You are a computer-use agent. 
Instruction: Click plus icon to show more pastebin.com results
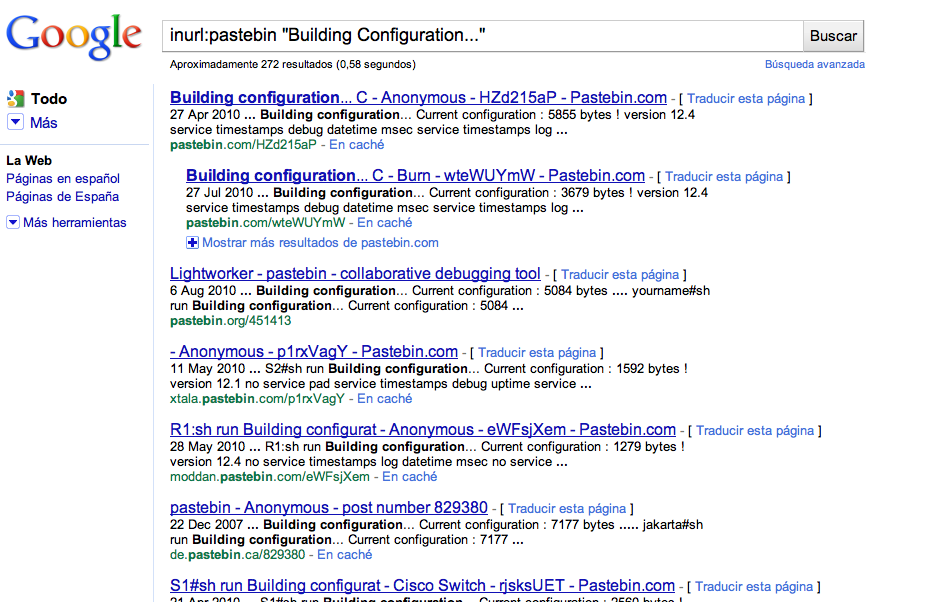point(193,242)
